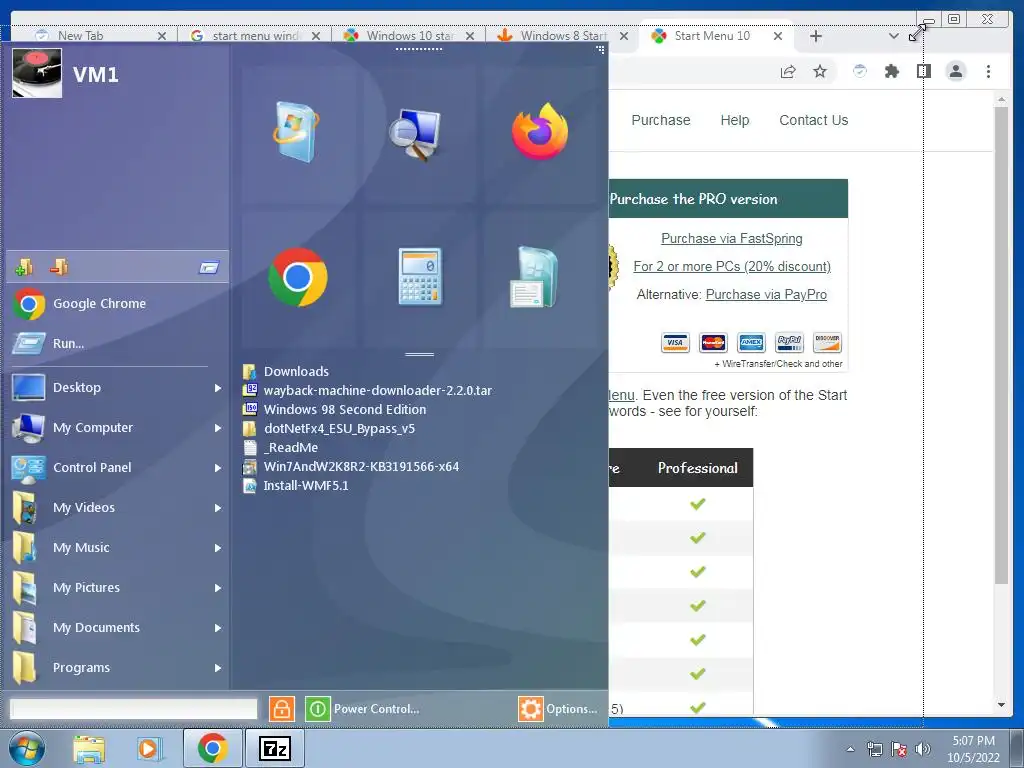
Task: Expand the My Videos submenu arrow
Action: click(x=217, y=507)
